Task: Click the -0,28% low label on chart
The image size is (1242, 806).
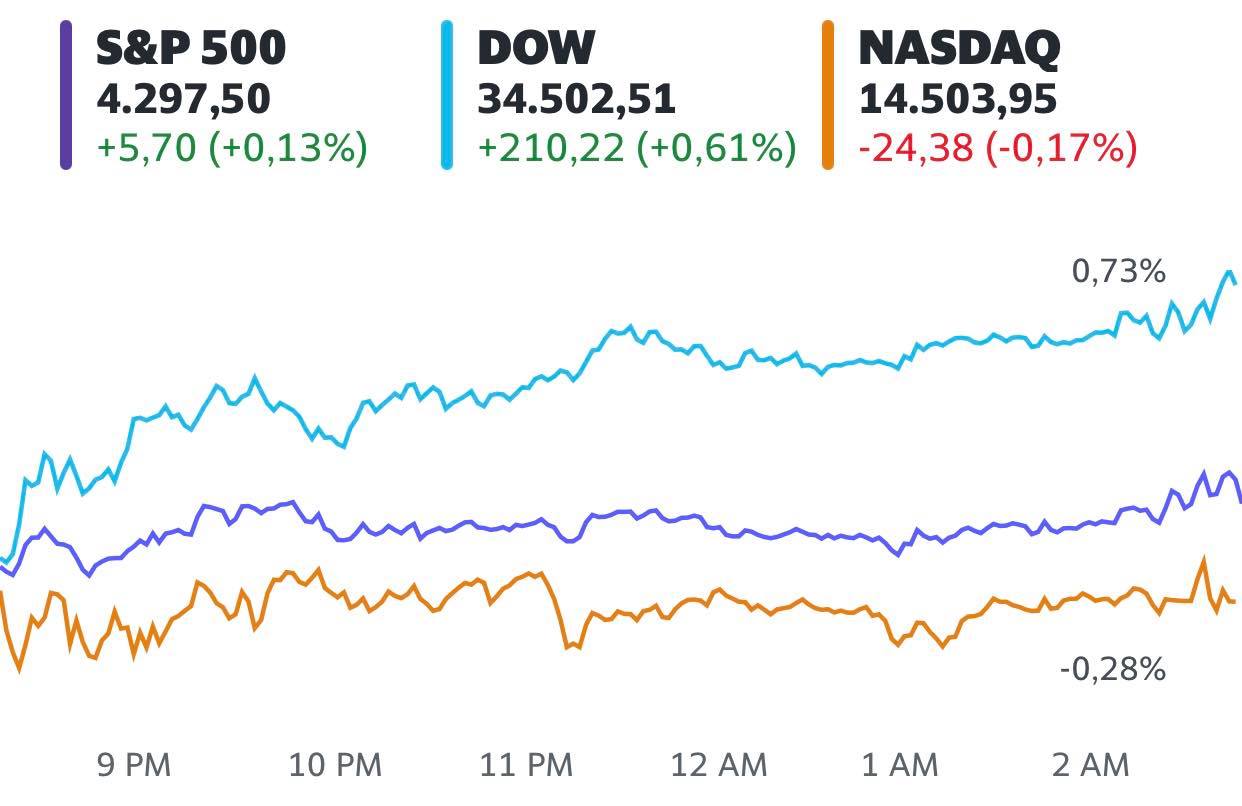Action: 1113,668
